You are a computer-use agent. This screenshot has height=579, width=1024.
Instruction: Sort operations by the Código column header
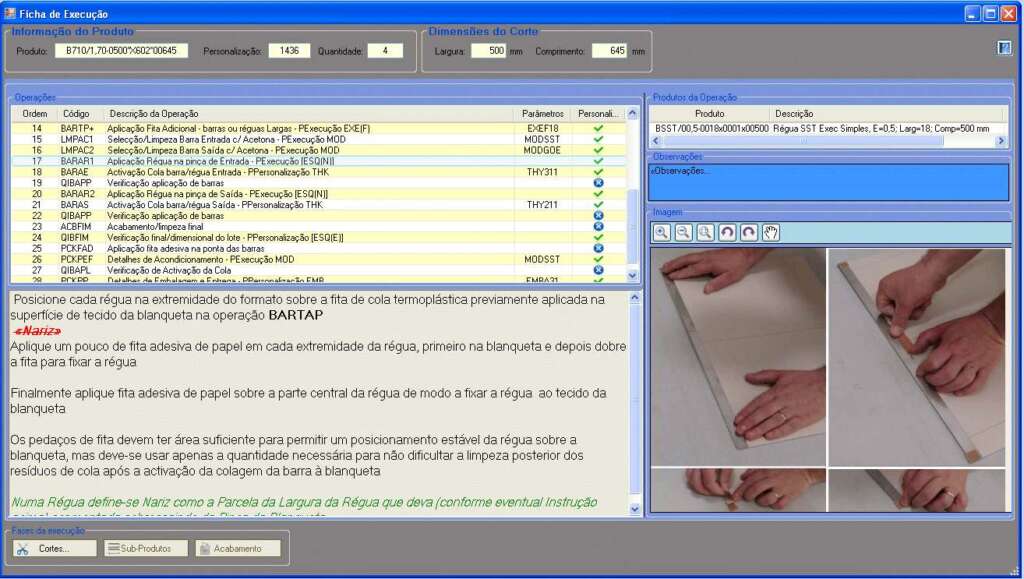point(76,114)
